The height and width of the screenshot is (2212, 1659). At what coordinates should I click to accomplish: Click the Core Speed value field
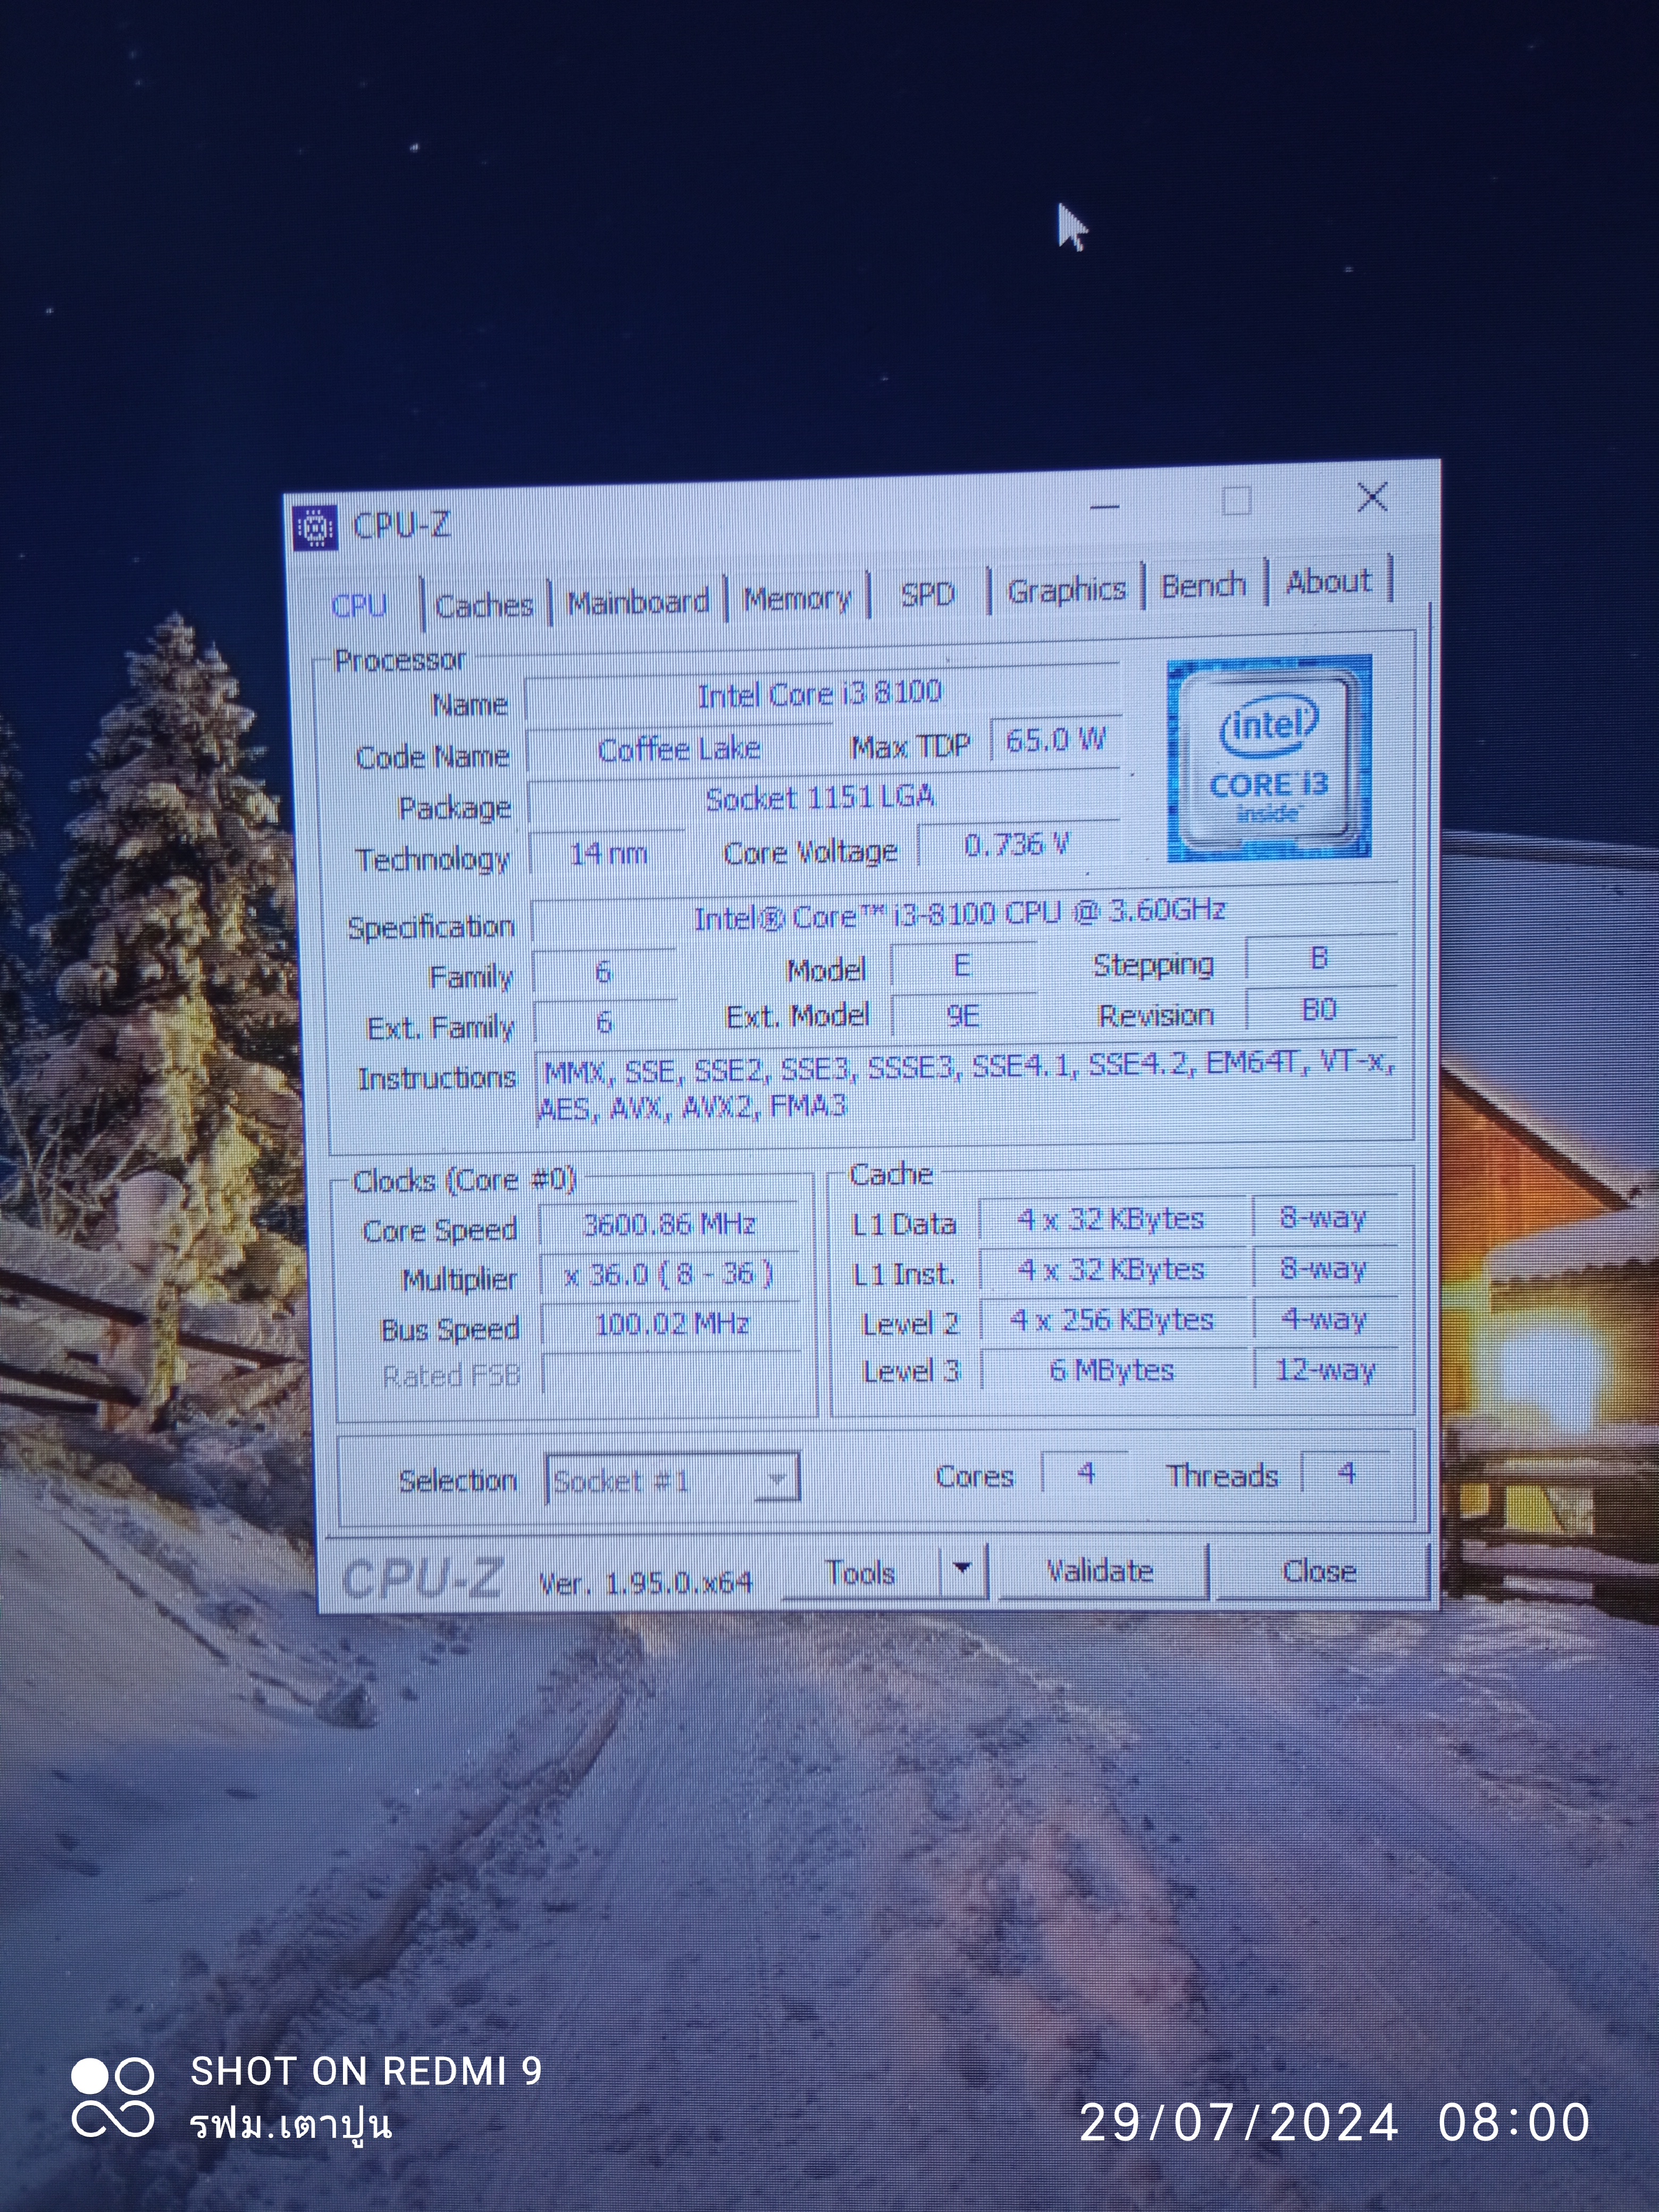click(x=669, y=1224)
